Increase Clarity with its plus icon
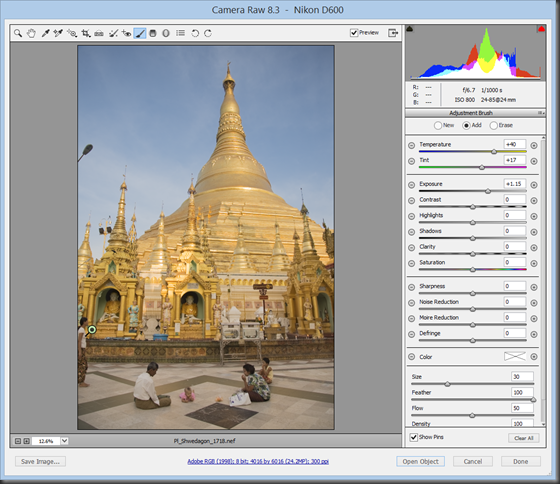Viewport: 560px width, 484px height. (534, 248)
